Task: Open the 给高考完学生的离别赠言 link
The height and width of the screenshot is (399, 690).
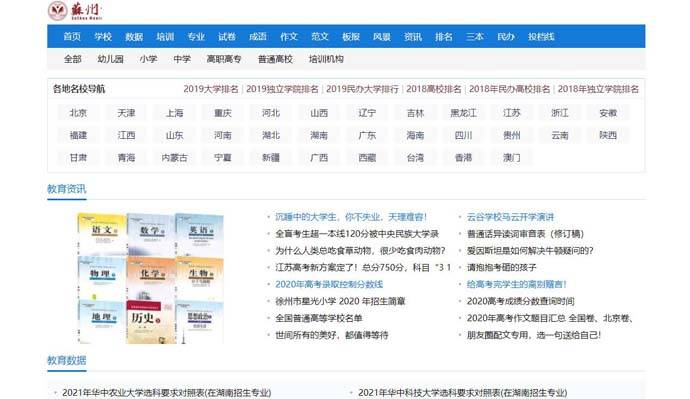Action: [x=517, y=284]
